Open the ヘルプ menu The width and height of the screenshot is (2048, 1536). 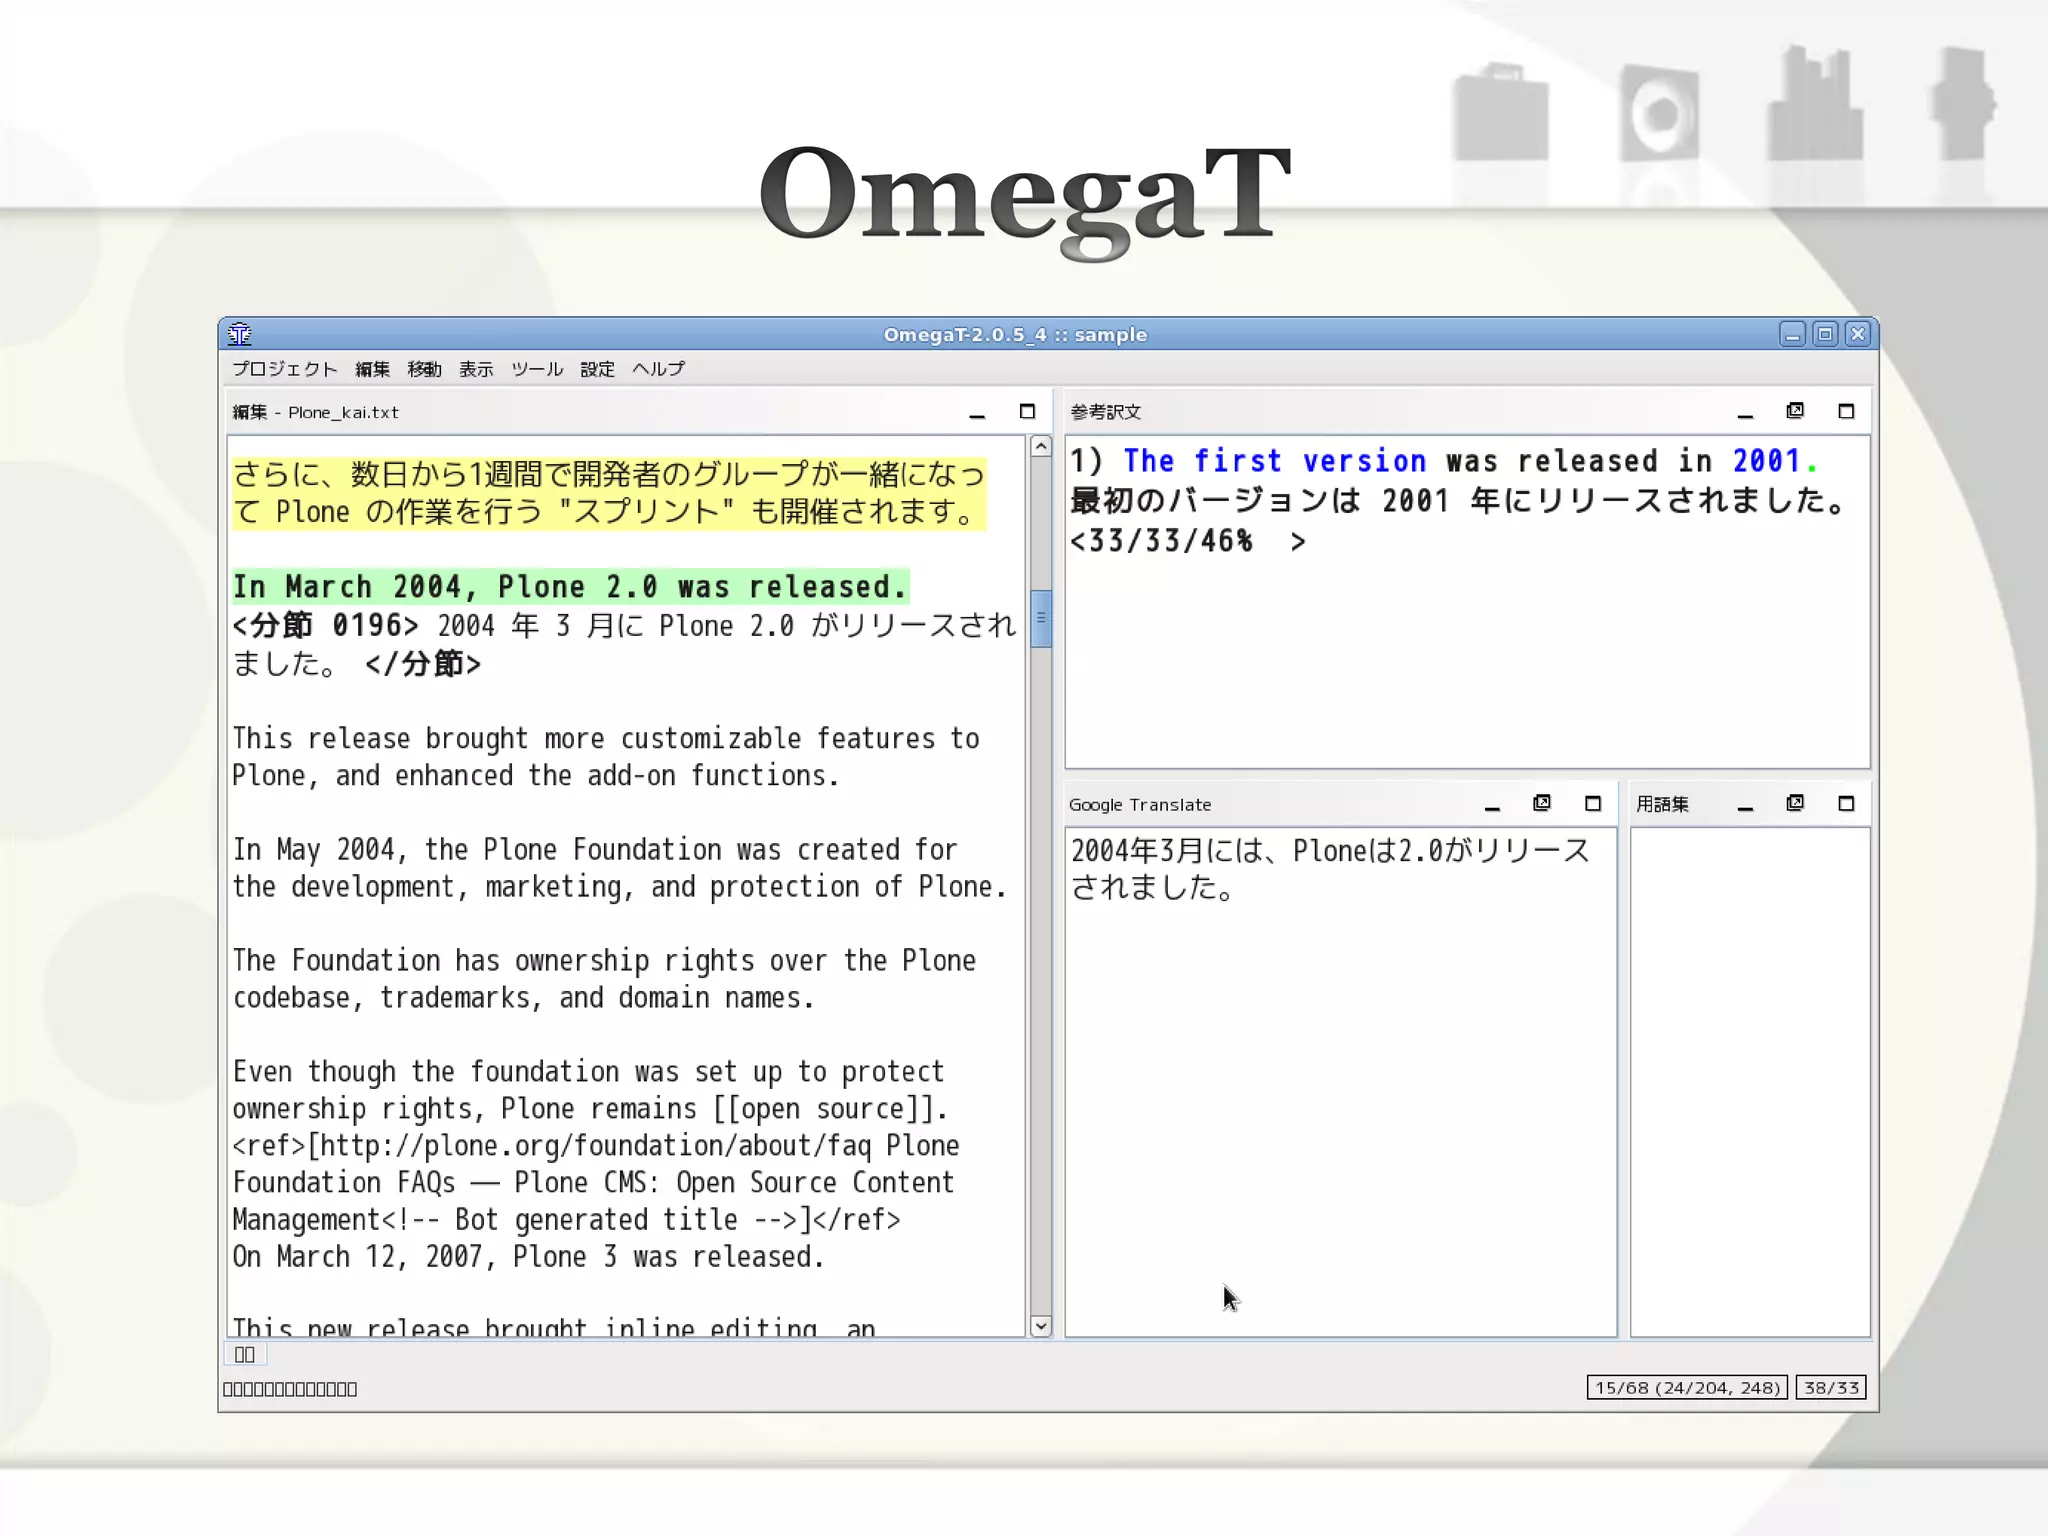click(x=658, y=369)
